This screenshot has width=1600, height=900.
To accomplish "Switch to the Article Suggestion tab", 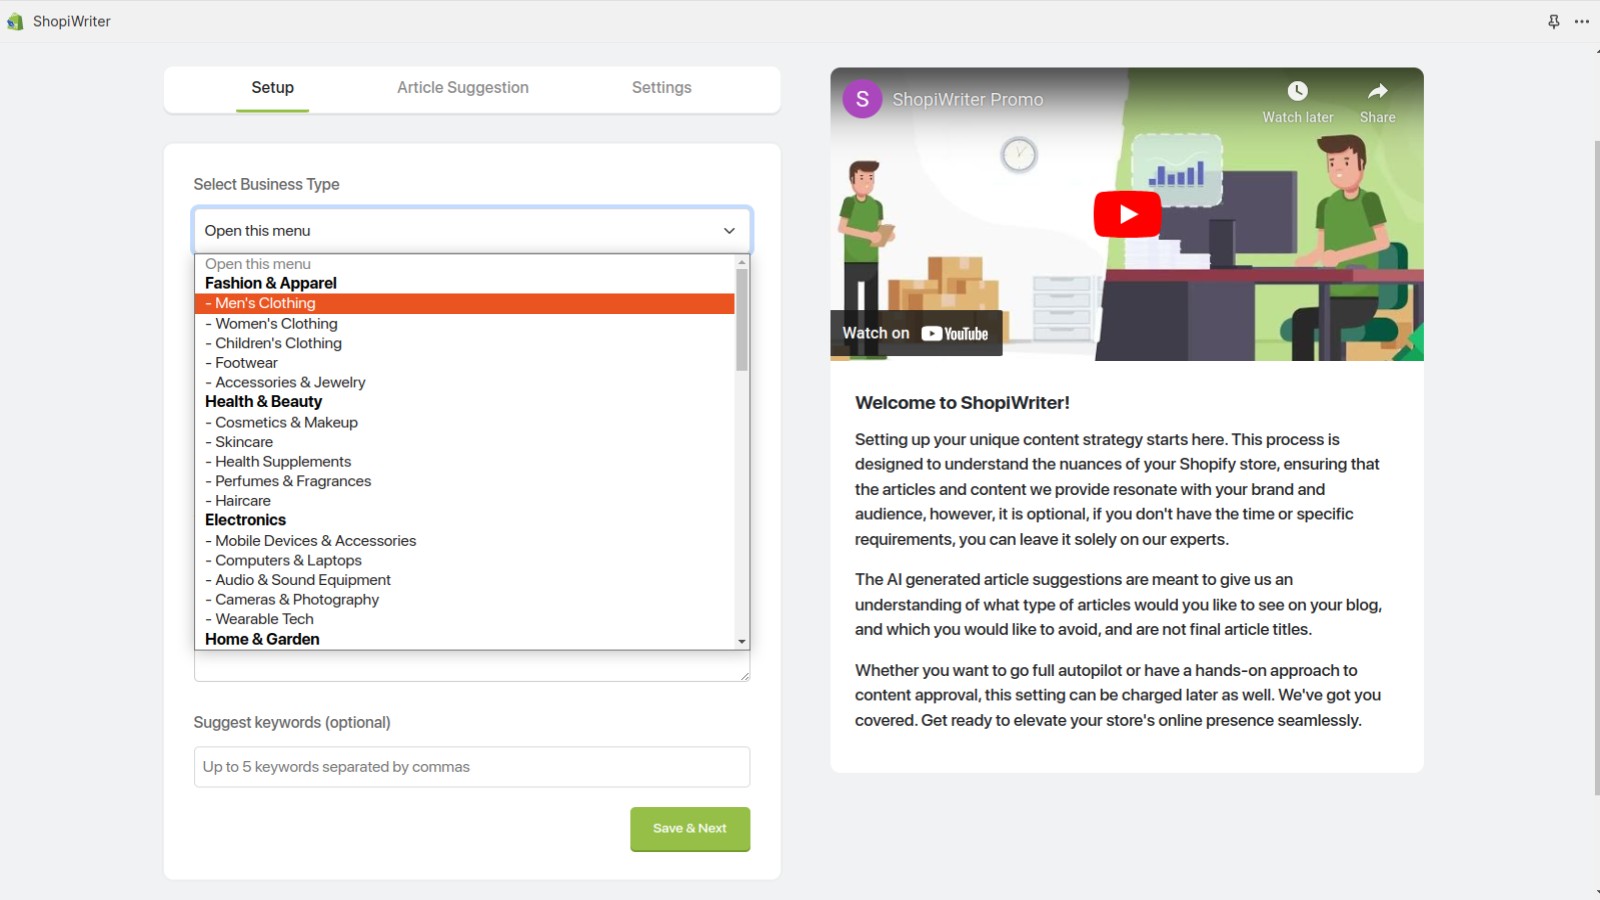I will click(x=463, y=88).
